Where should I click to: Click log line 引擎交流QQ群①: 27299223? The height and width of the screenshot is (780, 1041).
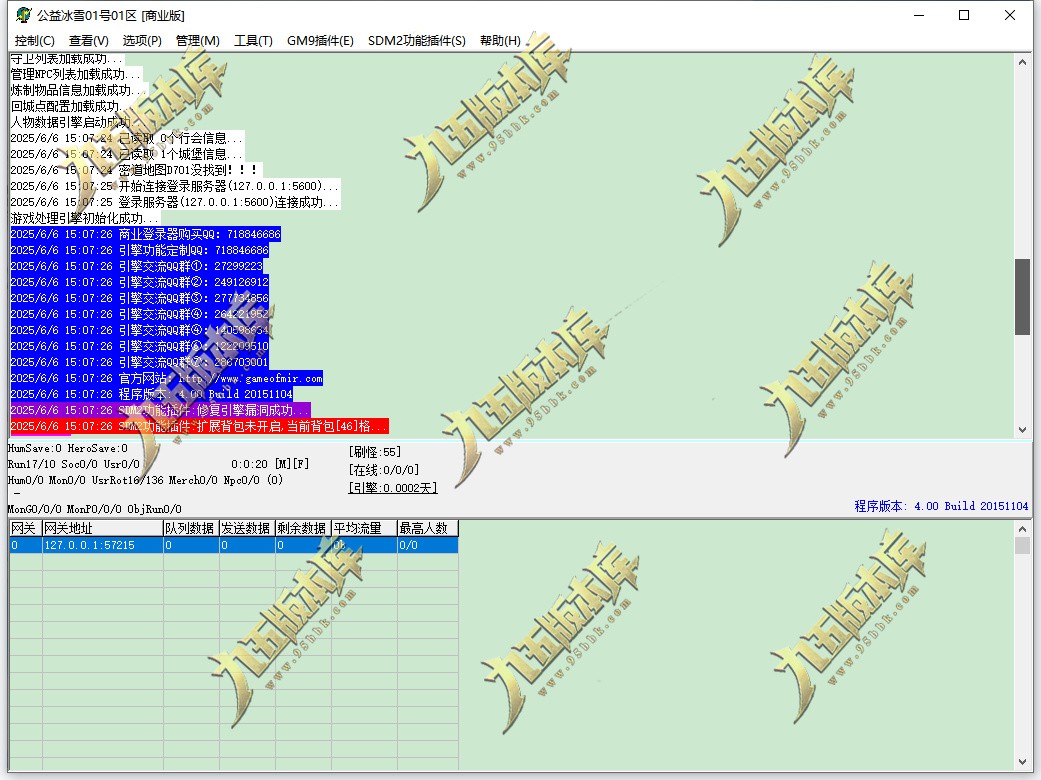137,266
